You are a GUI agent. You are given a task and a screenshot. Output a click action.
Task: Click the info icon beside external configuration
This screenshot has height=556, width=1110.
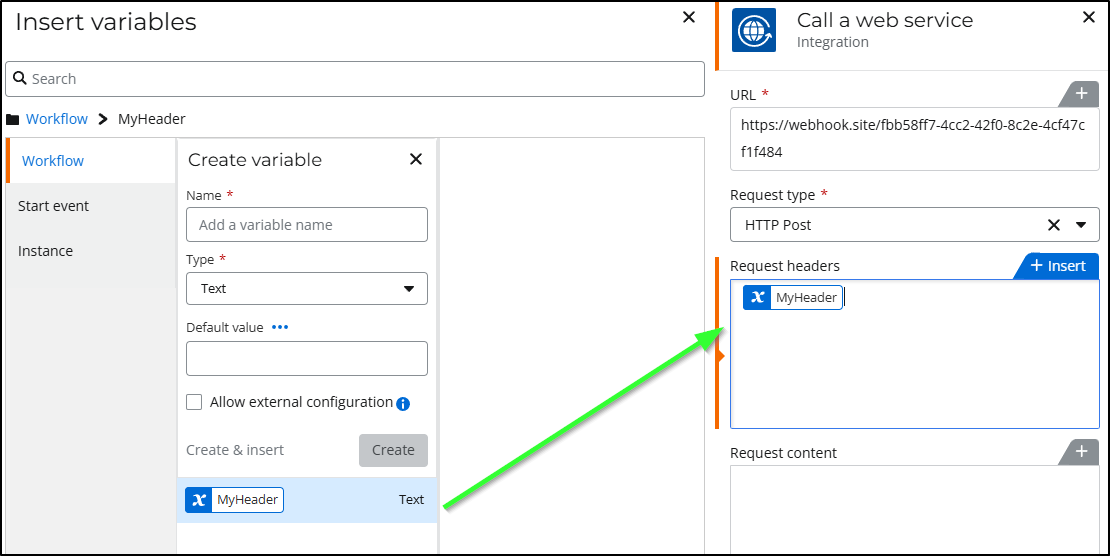tap(403, 404)
